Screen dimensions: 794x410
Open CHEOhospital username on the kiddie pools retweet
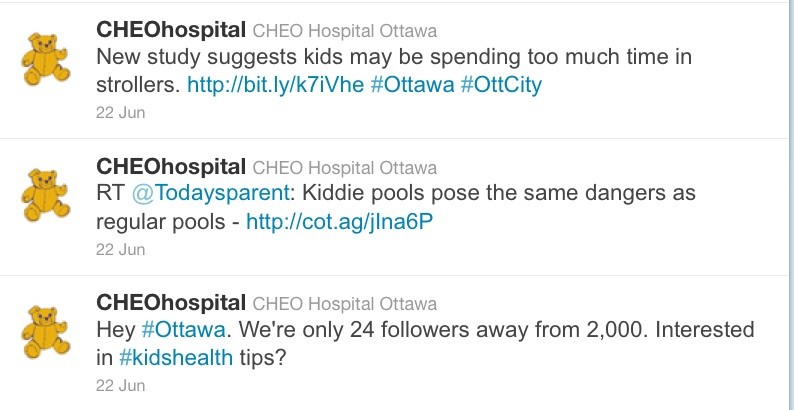[x=171, y=165]
